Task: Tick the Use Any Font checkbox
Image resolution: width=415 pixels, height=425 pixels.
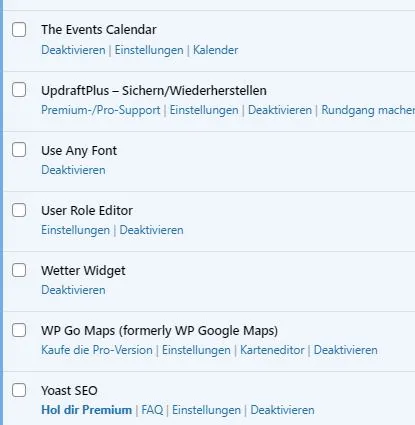Action: 19,150
